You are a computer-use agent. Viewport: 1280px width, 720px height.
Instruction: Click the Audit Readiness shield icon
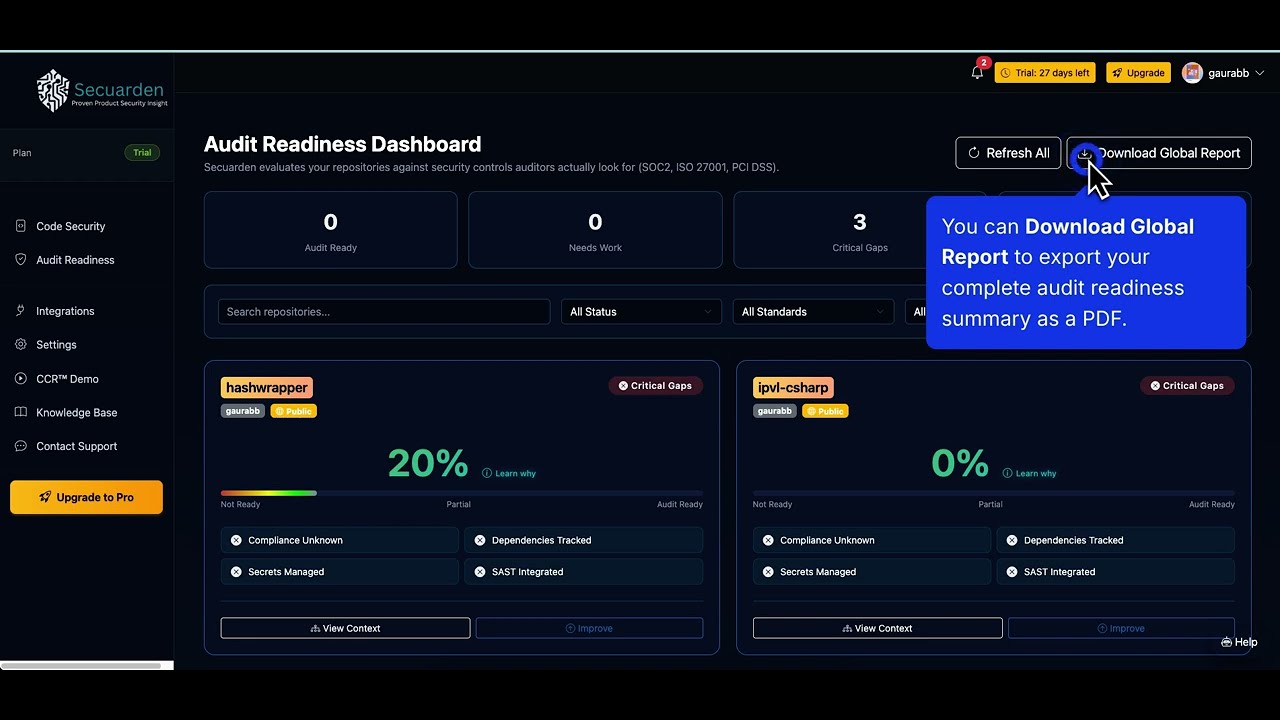tap(20, 260)
